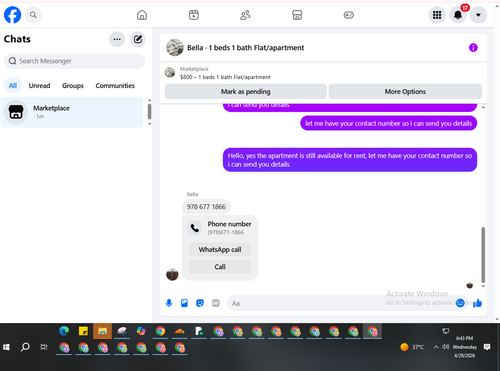The width and height of the screenshot is (500, 371).
Task: Click the 37°C weather widget
Action: pyautogui.click(x=412, y=347)
